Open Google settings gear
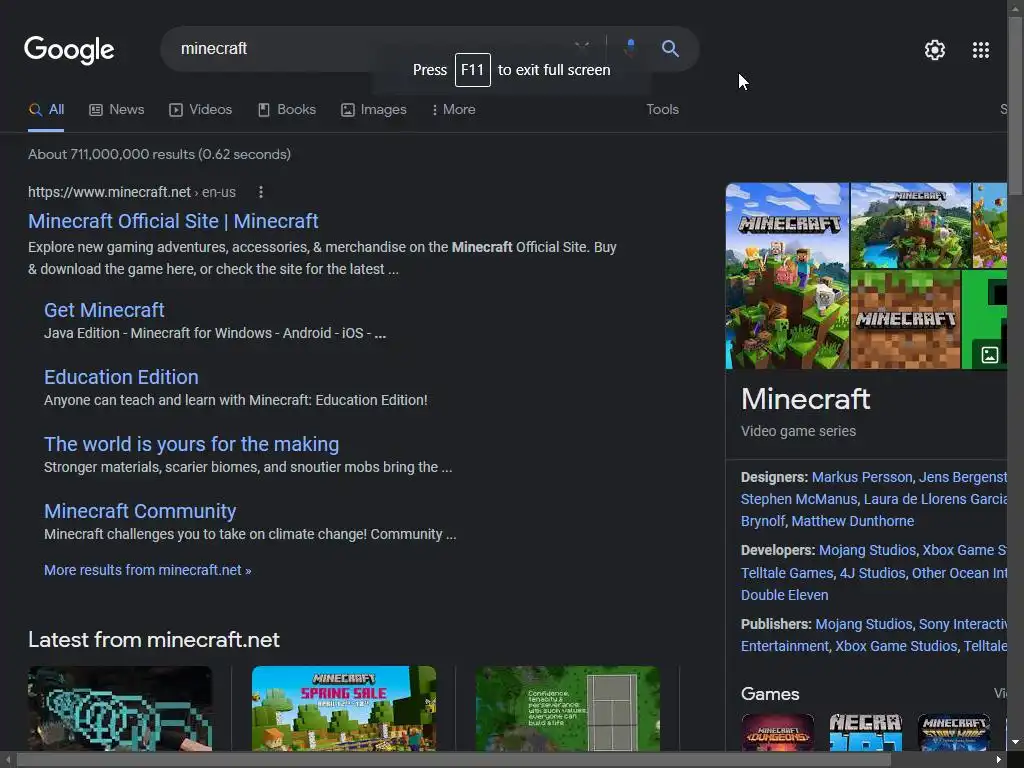This screenshot has width=1024, height=768. tap(935, 50)
